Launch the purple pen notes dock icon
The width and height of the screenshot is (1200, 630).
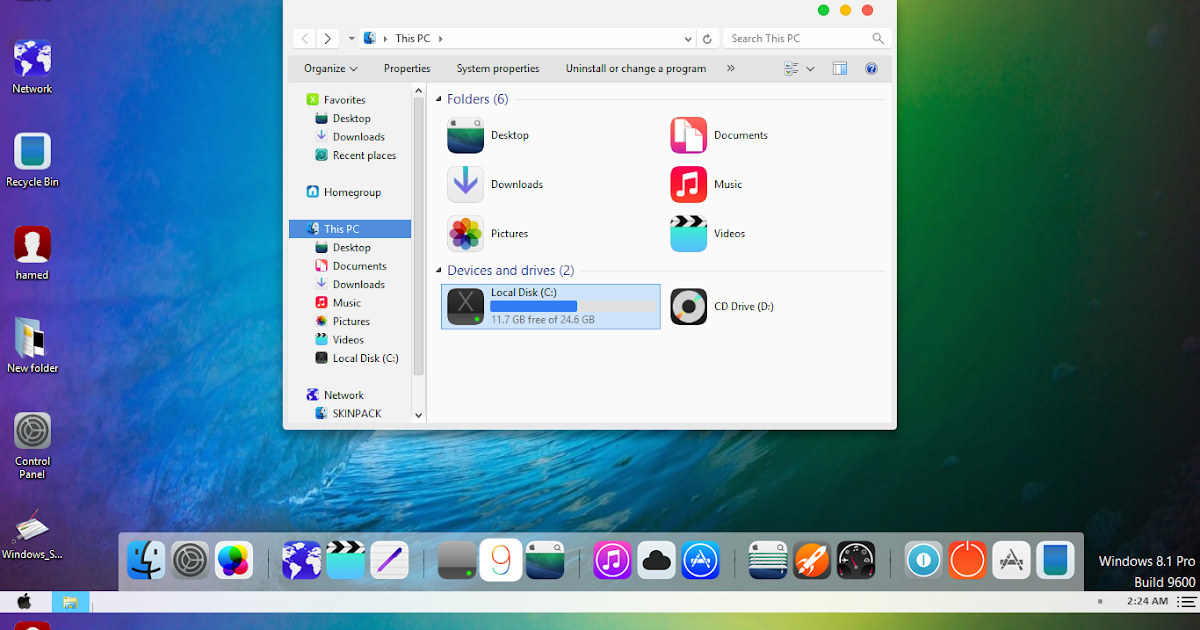pyautogui.click(x=389, y=560)
